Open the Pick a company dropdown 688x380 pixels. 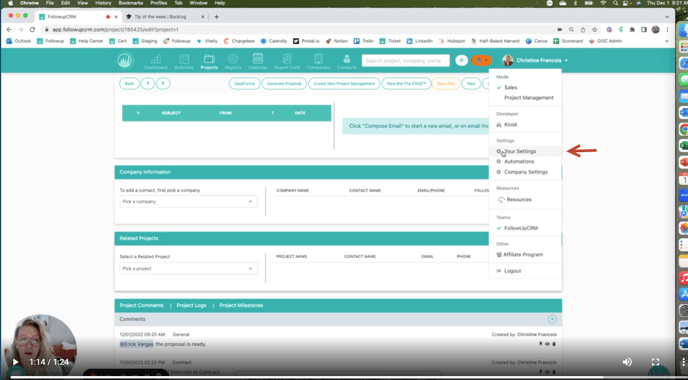pyautogui.click(x=188, y=201)
